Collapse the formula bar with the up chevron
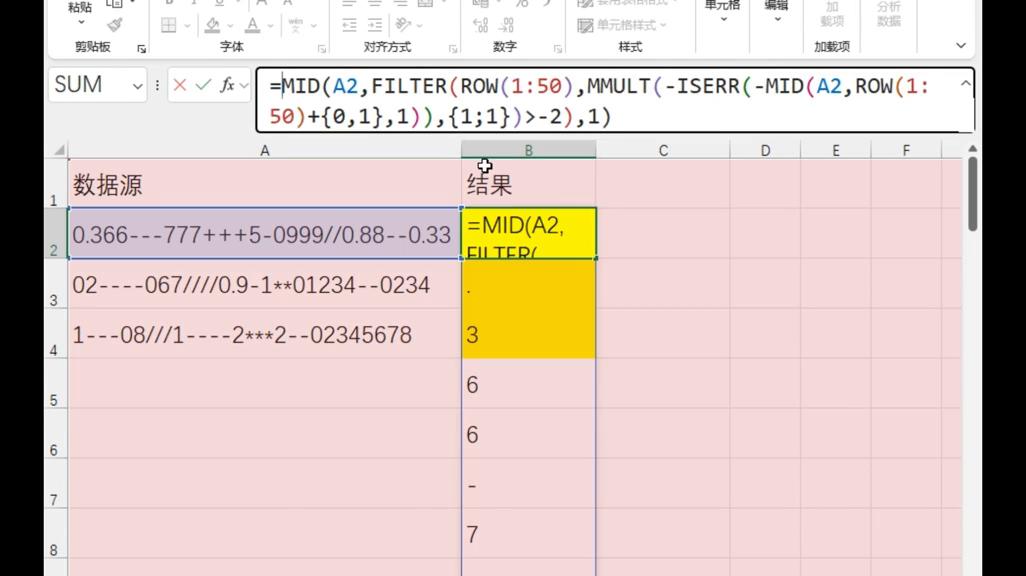This screenshot has height=576, width=1026. 965,84
